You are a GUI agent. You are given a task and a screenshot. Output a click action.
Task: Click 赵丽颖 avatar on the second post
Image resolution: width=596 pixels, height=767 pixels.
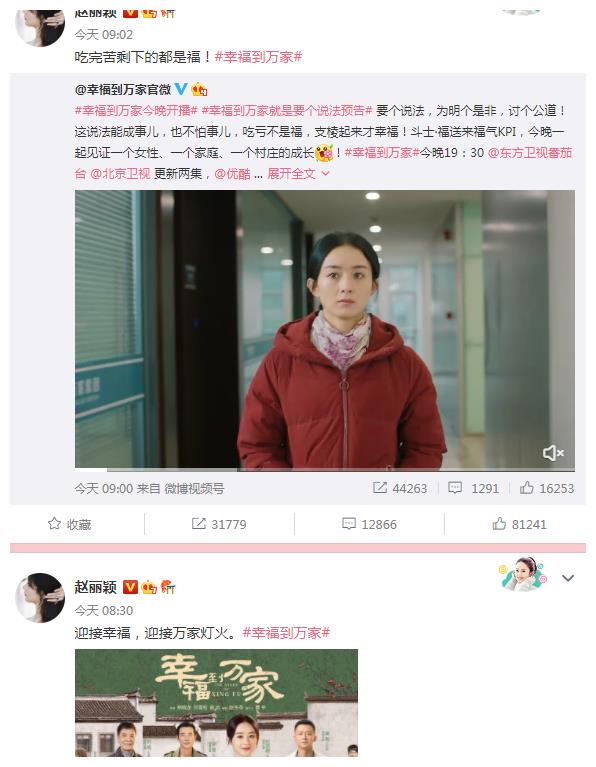(40, 598)
